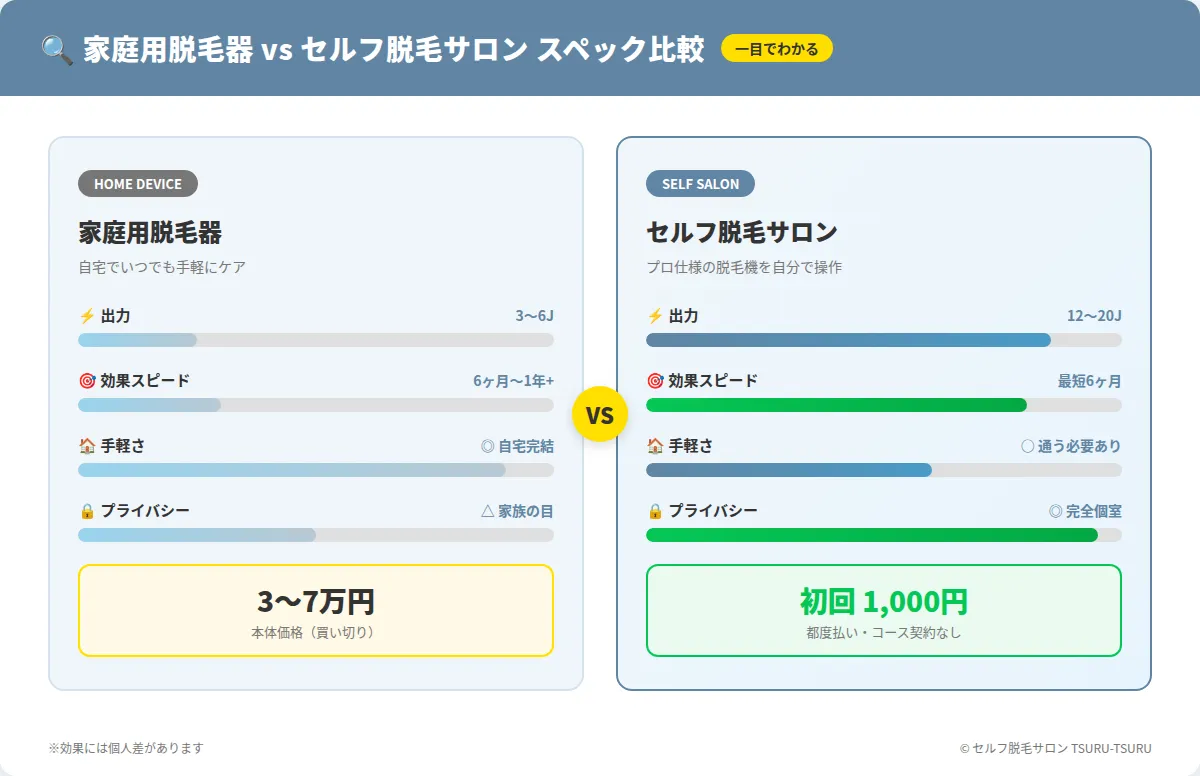Image resolution: width=1200 pixels, height=776 pixels.
Task: Click the 一目でわかる yellow badge
Action: (777, 49)
